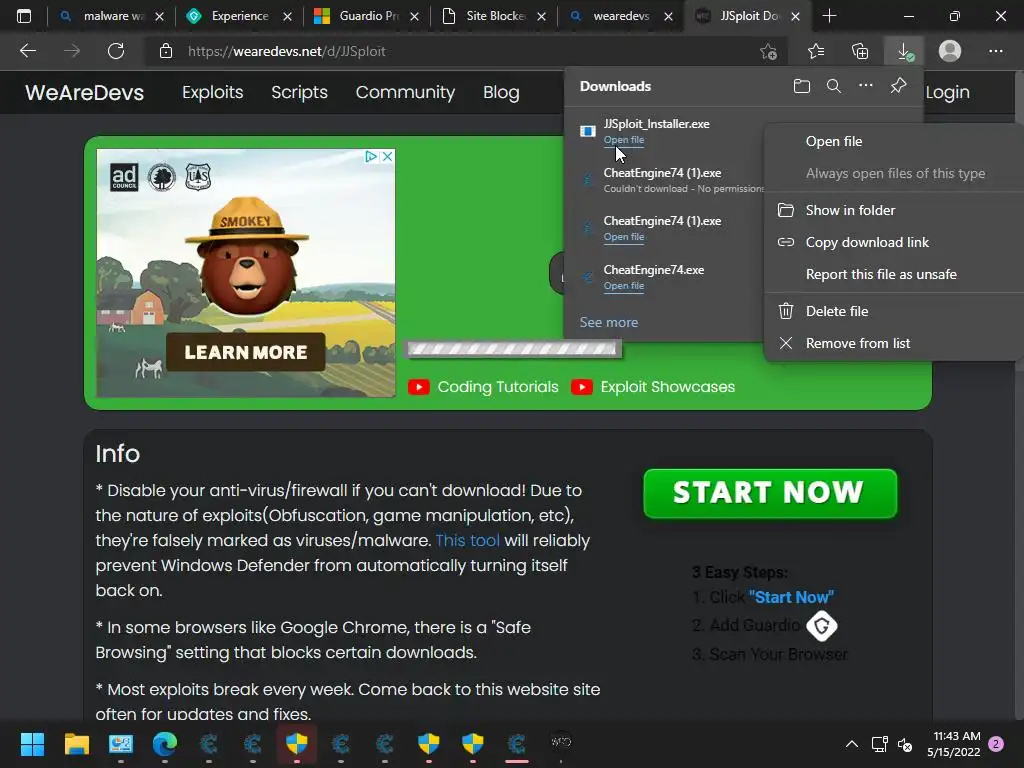Image resolution: width=1024 pixels, height=768 pixels.
Task: Open the Favorites list icon
Action: [x=816, y=51]
